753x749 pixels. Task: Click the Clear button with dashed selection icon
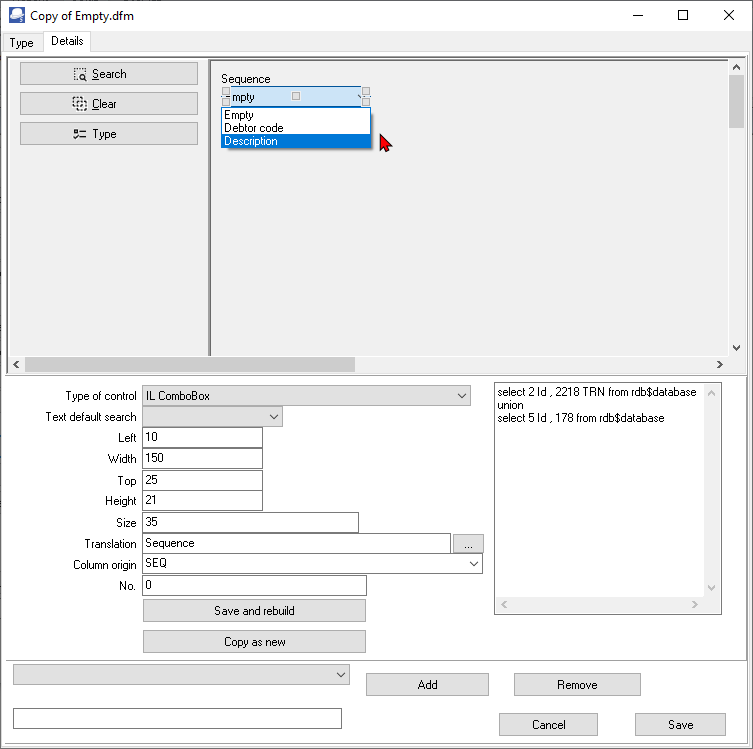[109, 104]
